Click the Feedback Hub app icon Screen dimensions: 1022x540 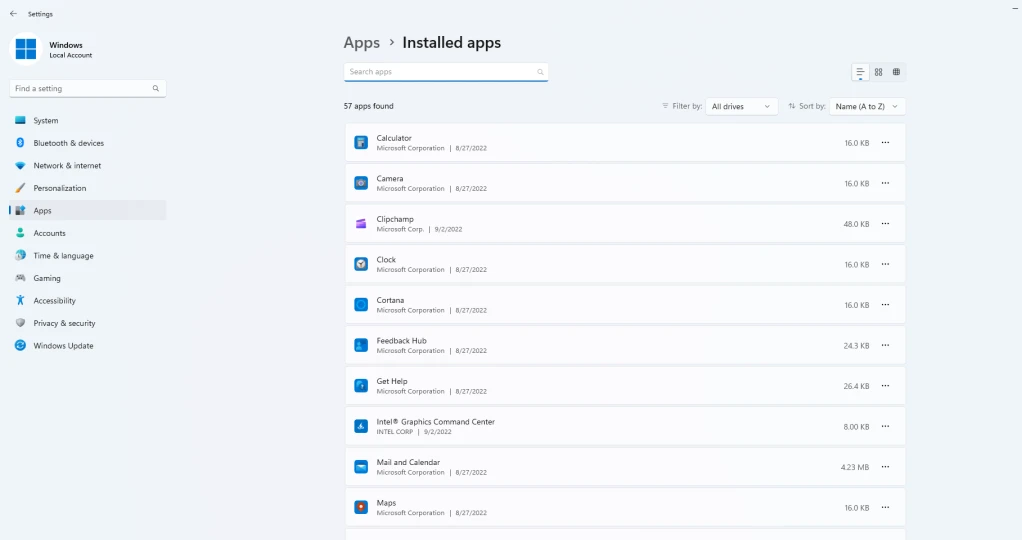[361, 346]
